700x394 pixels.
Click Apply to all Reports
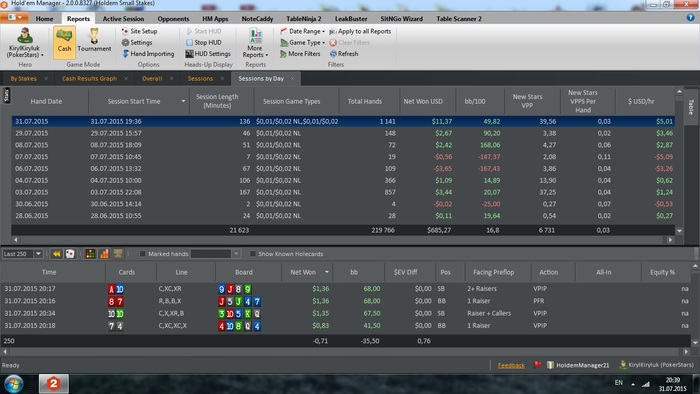coord(360,31)
